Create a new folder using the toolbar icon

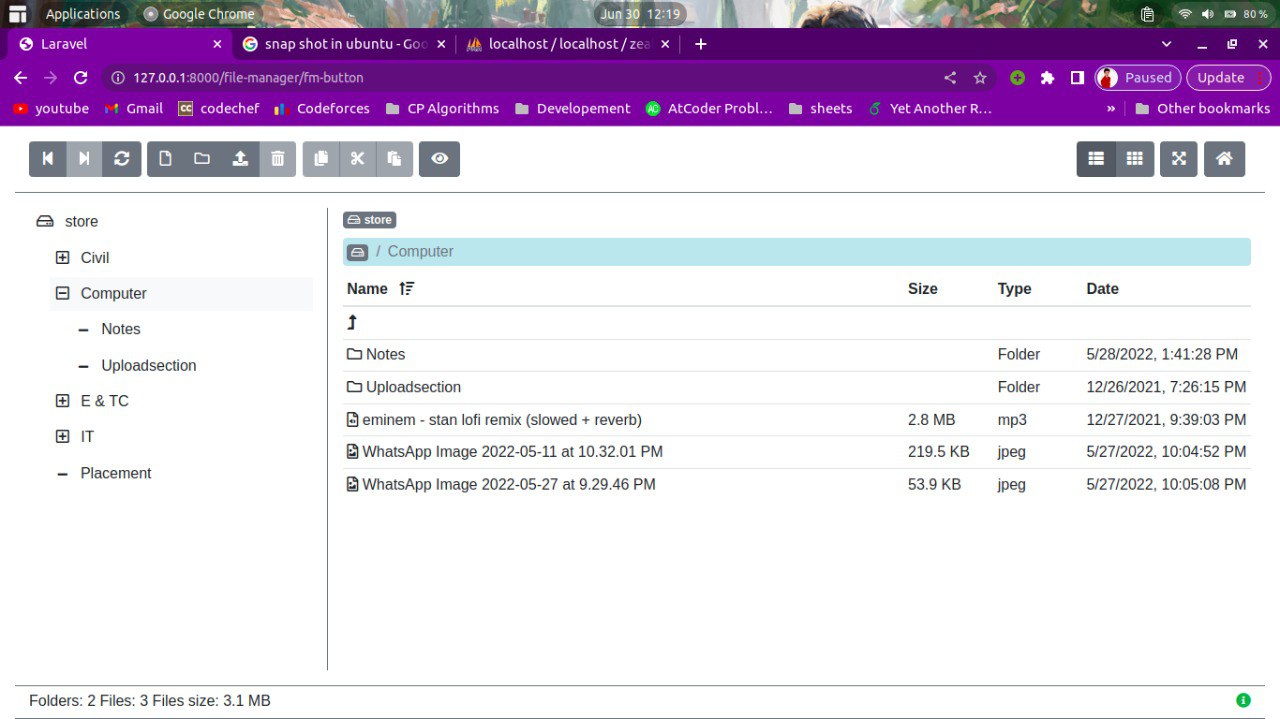click(x=202, y=158)
